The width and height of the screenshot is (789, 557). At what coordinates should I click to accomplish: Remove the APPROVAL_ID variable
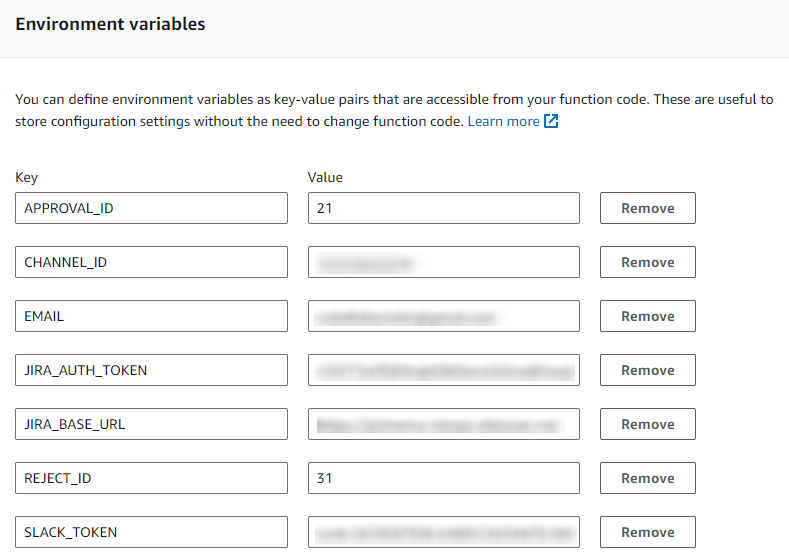click(647, 208)
